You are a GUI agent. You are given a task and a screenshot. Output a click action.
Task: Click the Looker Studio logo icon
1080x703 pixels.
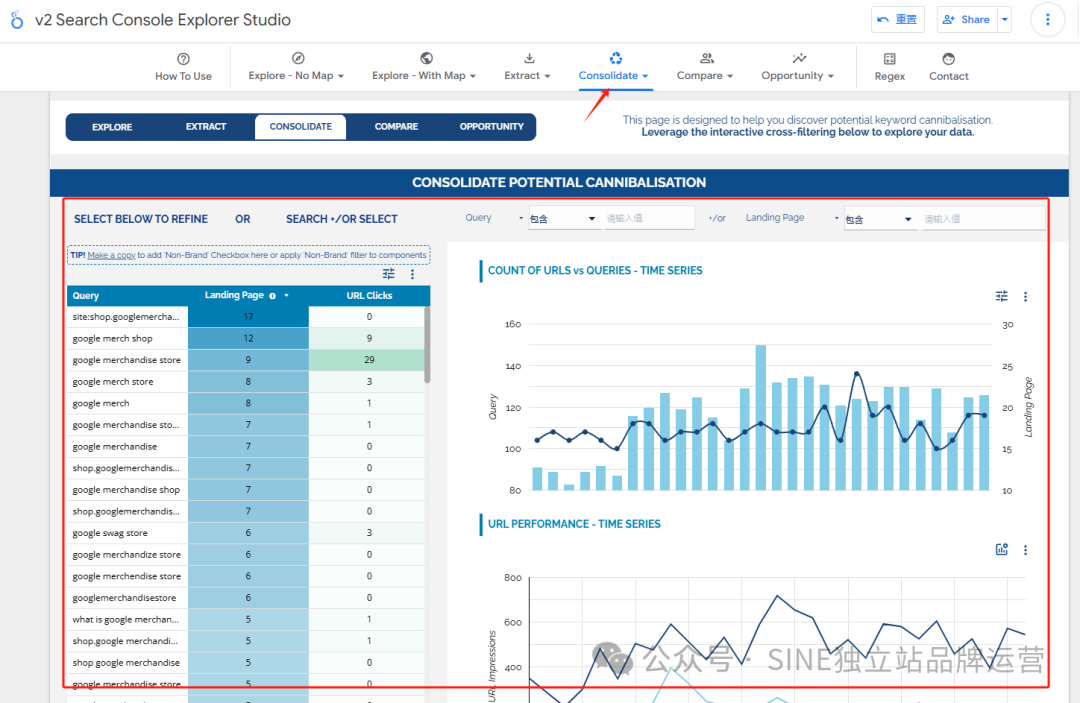click(x=17, y=20)
